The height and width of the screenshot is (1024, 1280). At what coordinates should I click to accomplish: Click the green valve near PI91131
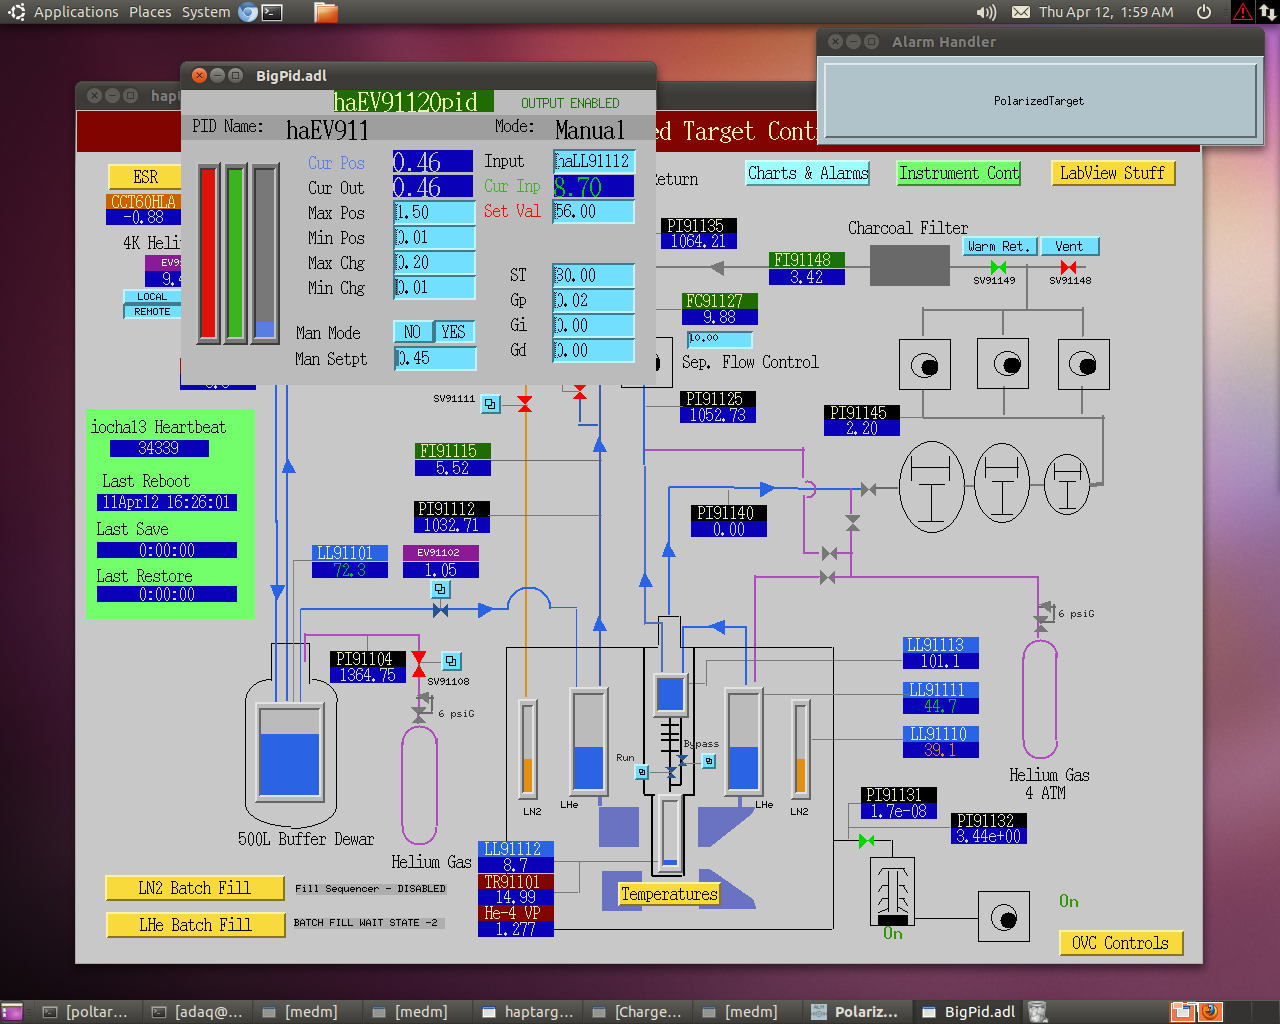pyautogui.click(x=866, y=840)
